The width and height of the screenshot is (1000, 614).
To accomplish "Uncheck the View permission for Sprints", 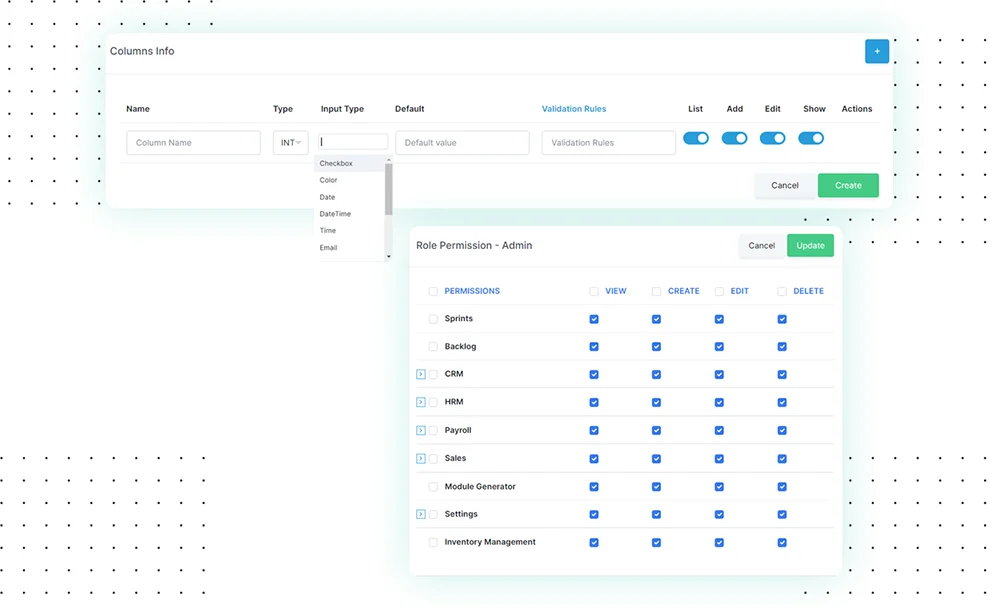I will tap(594, 319).
